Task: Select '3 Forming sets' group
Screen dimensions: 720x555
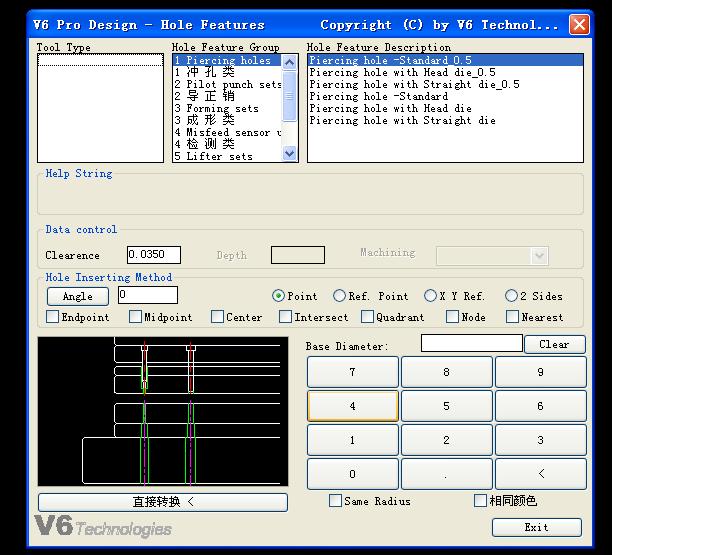Action: pos(227,108)
